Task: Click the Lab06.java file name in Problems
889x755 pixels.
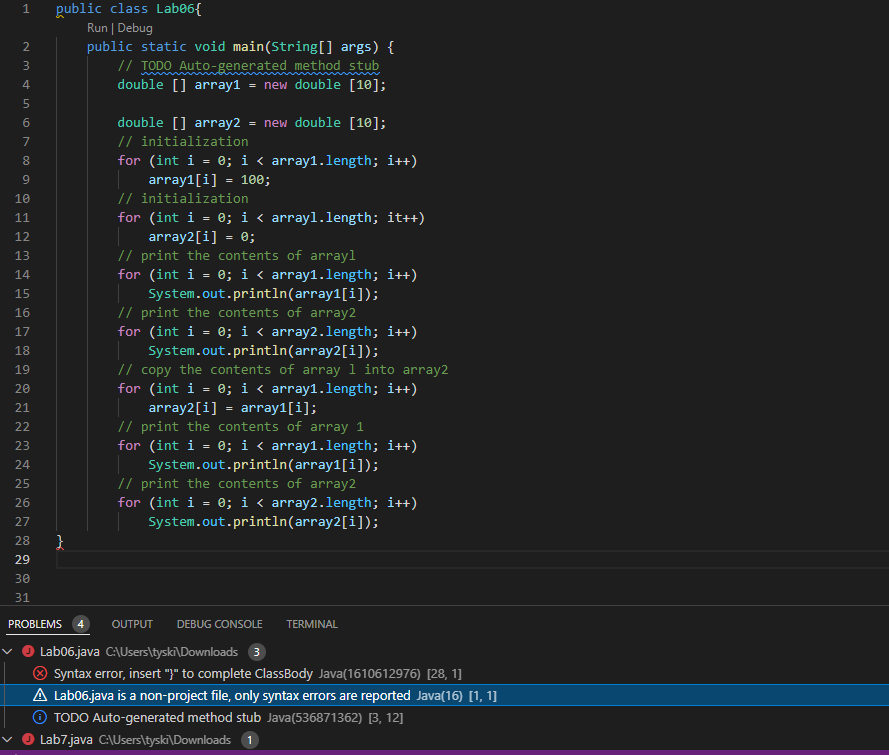Action: click(70, 652)
